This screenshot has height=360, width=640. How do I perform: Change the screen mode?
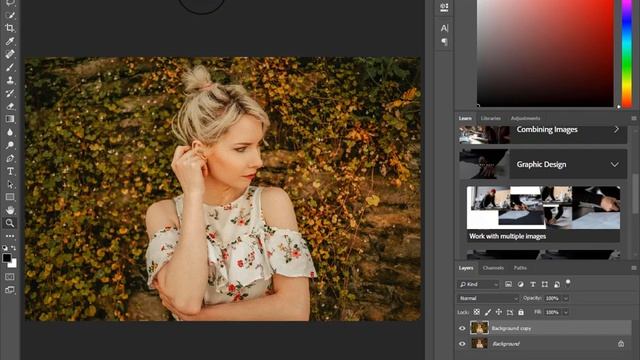(10, 290)
